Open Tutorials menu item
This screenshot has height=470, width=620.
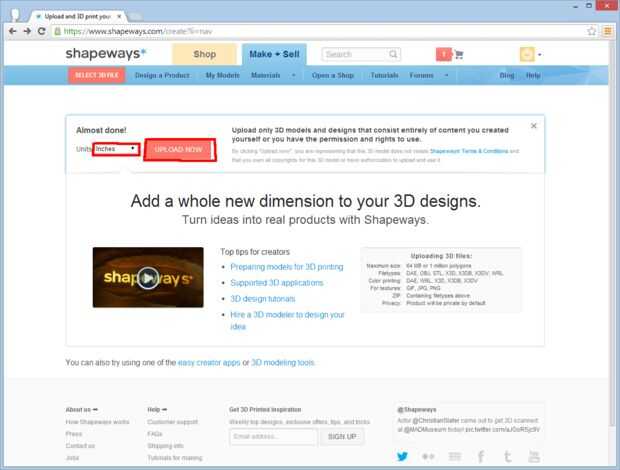(x=384, y=75)
